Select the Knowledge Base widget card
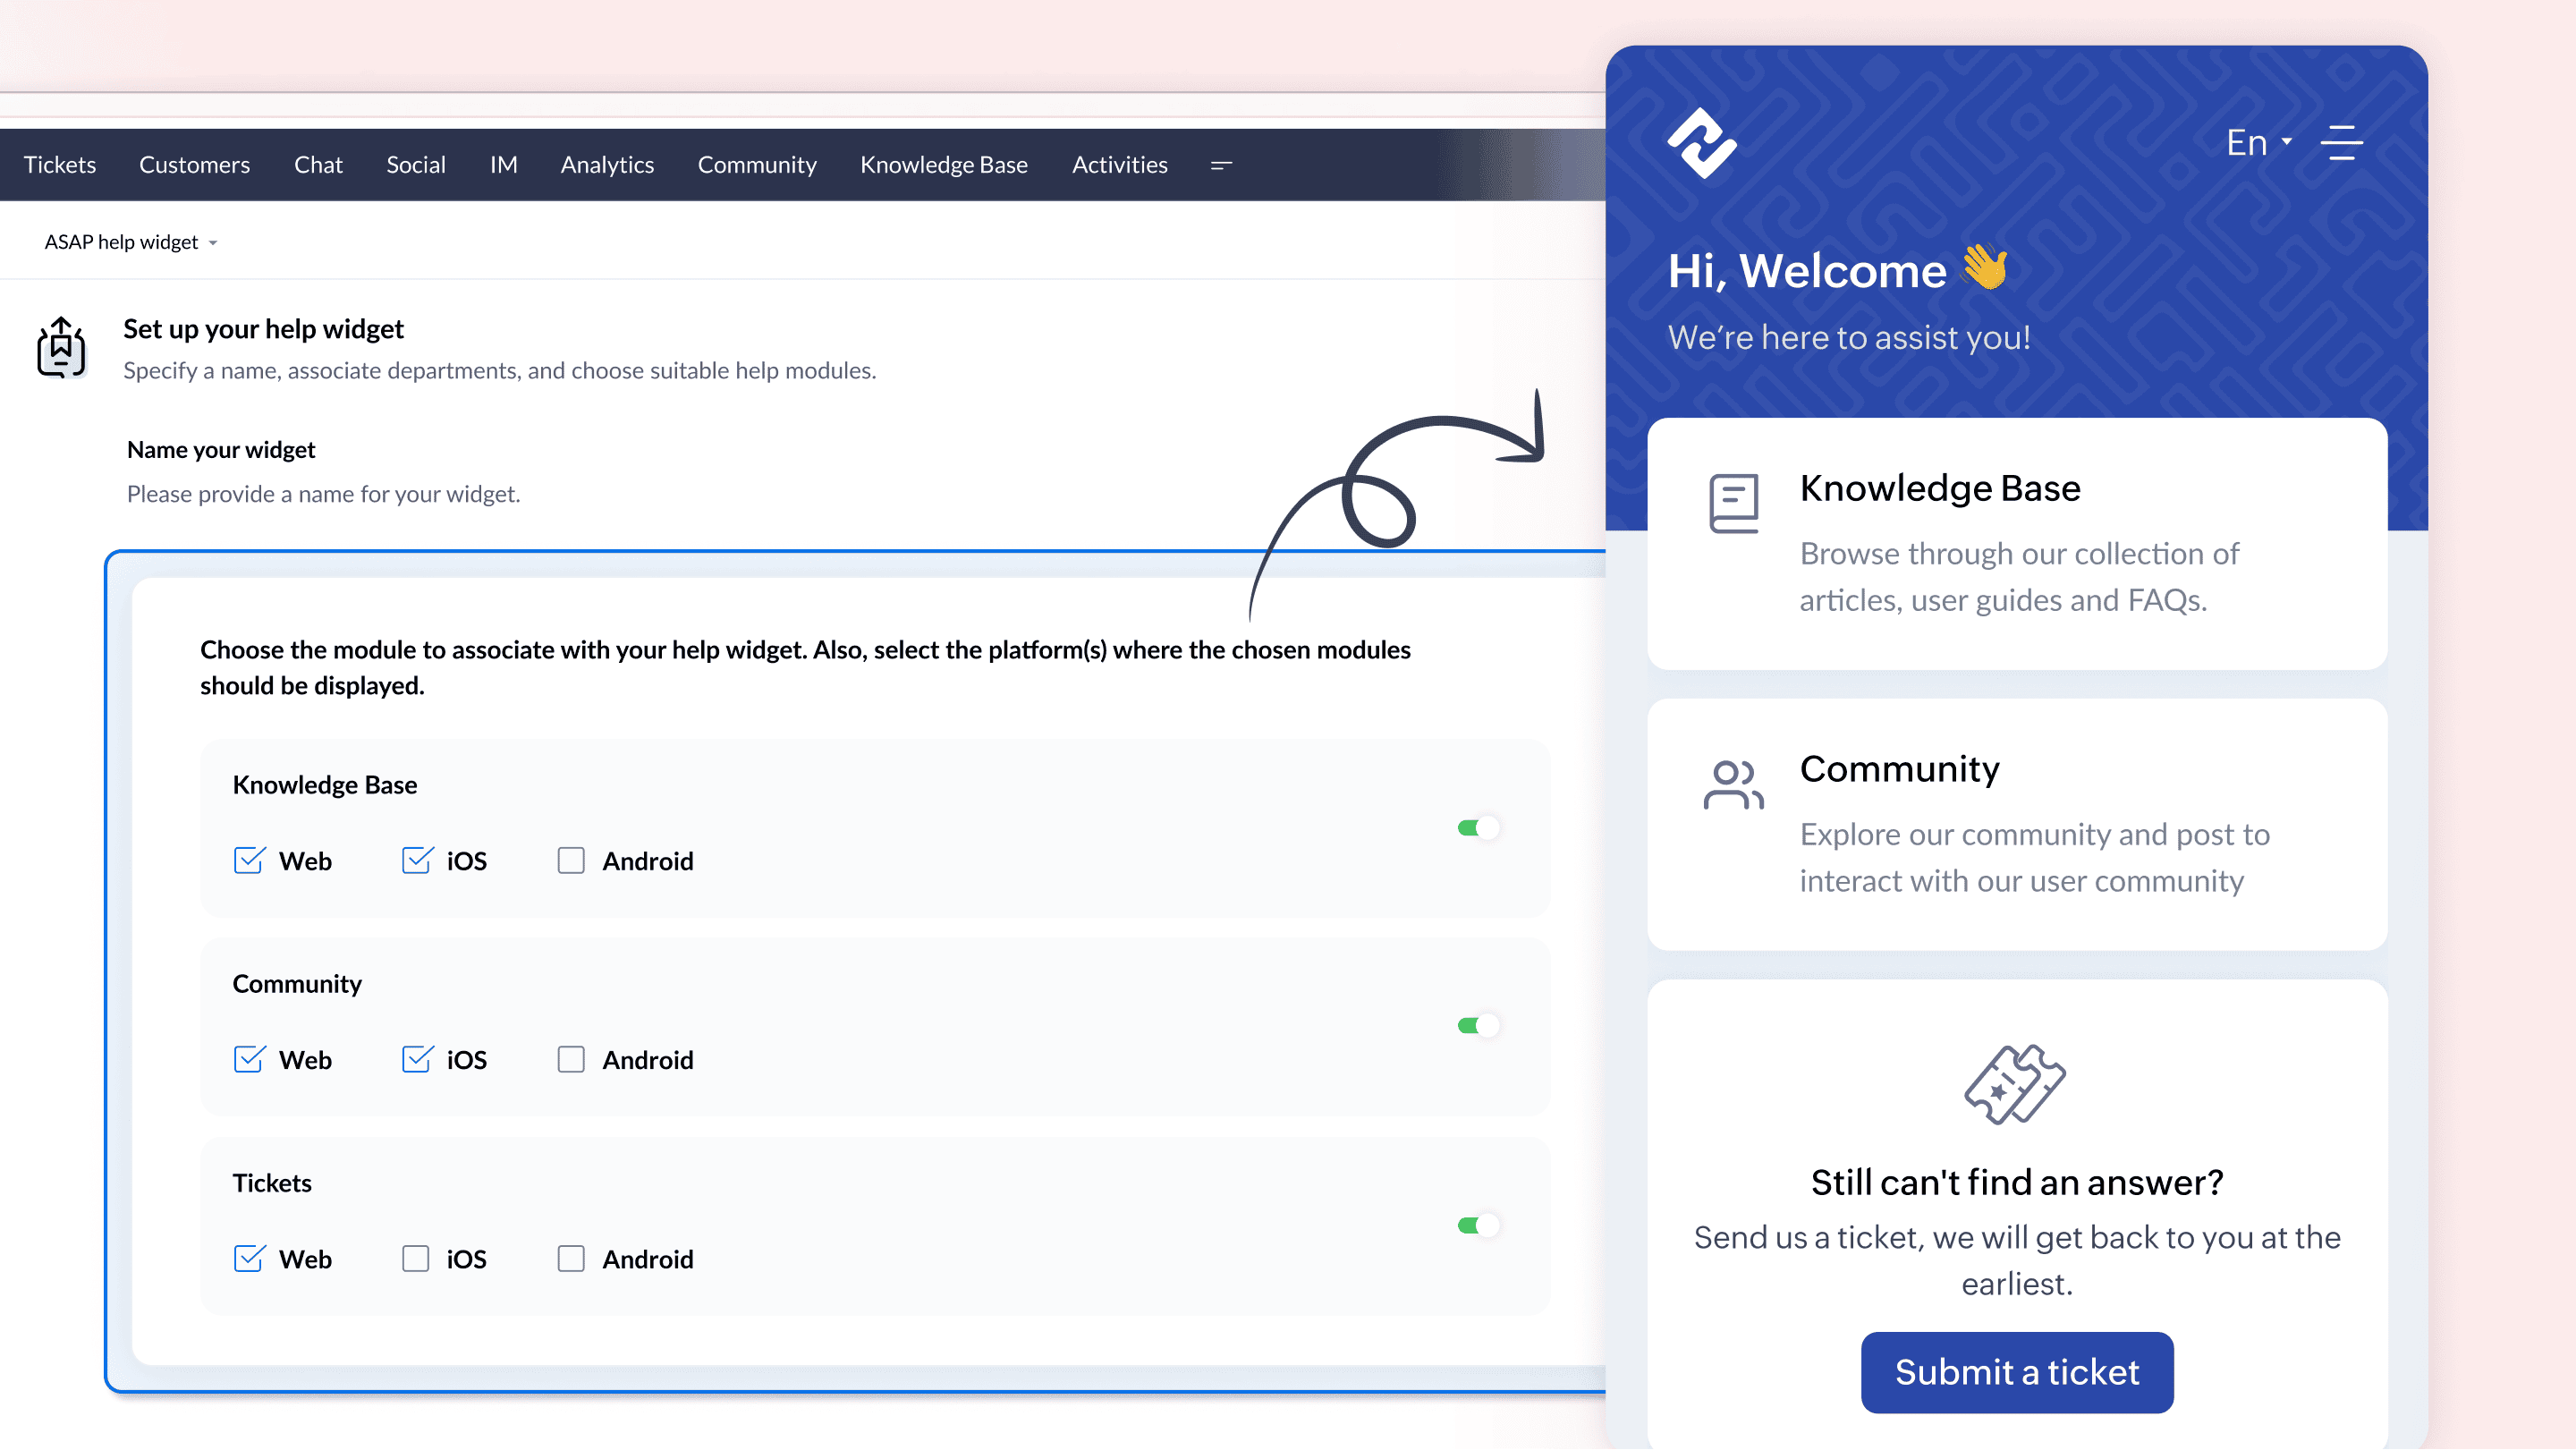 pos(2017,544)
